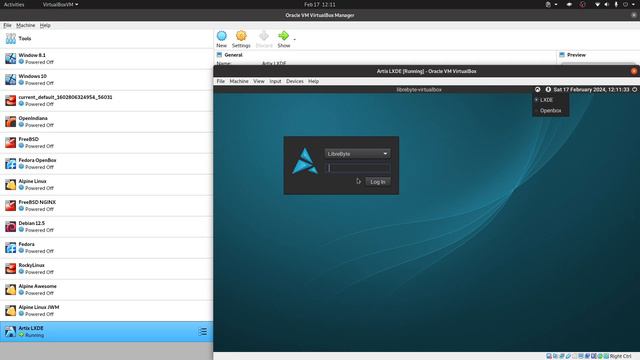Open View menu in Artix LXDE window
640x360 pixels.
259,81
